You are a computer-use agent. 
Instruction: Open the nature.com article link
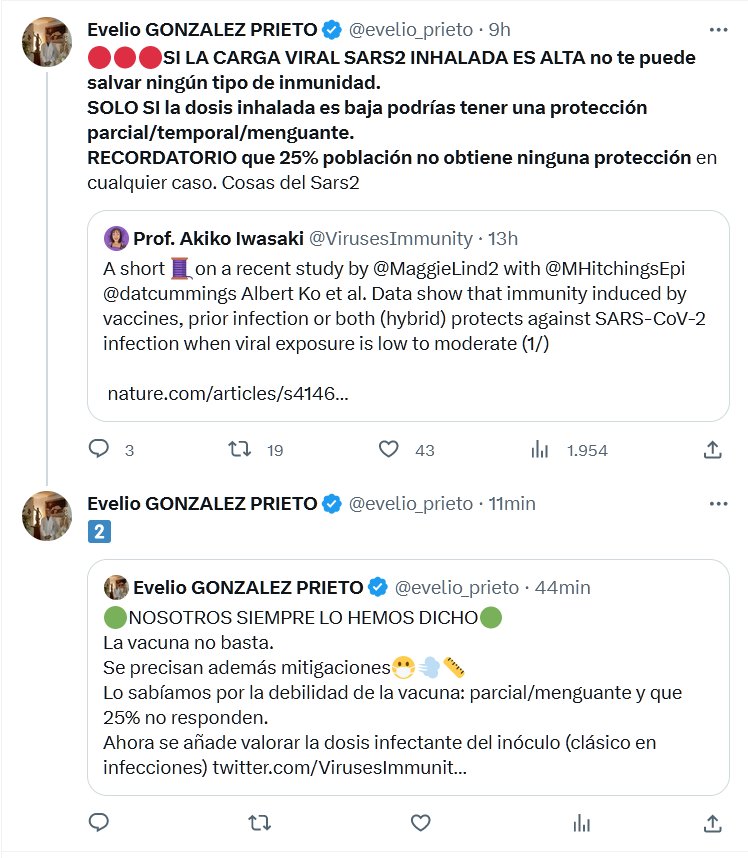(x=228, y=394)
